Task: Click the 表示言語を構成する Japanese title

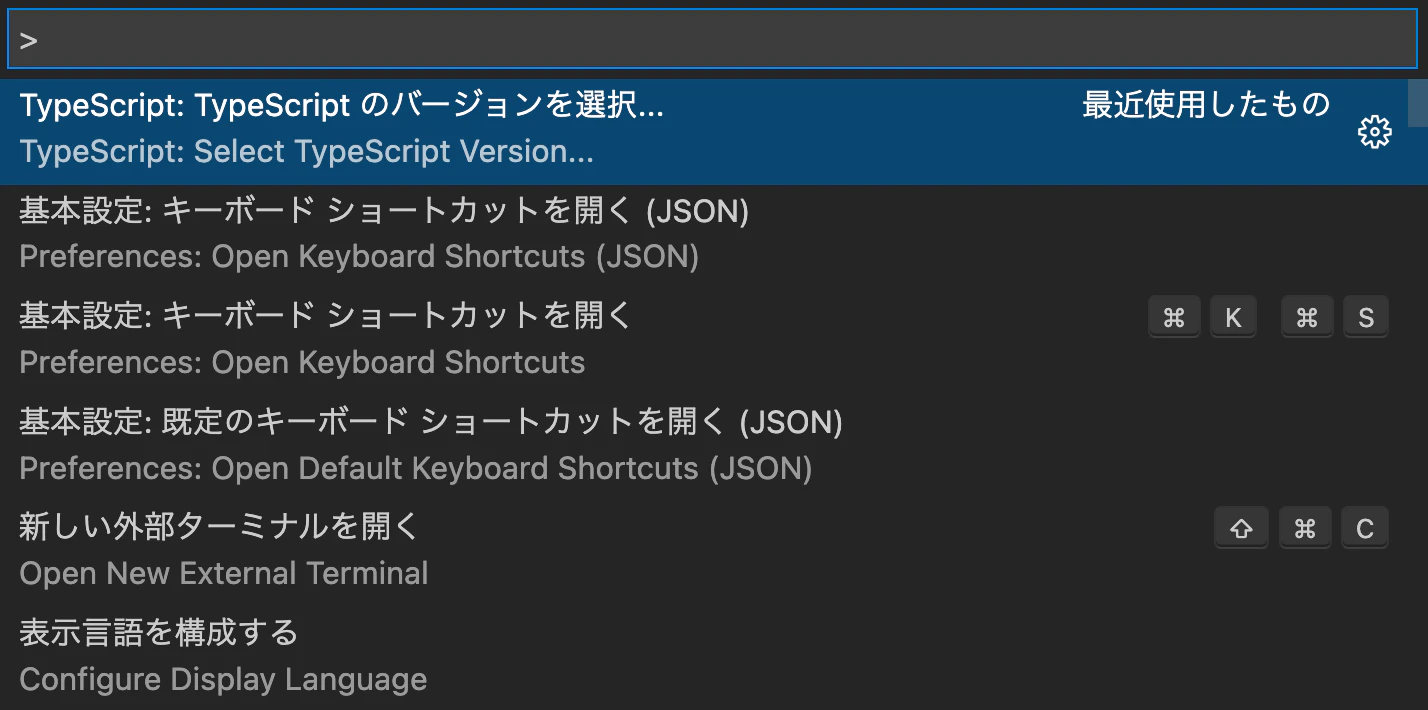Action: (x=159, y=633)
